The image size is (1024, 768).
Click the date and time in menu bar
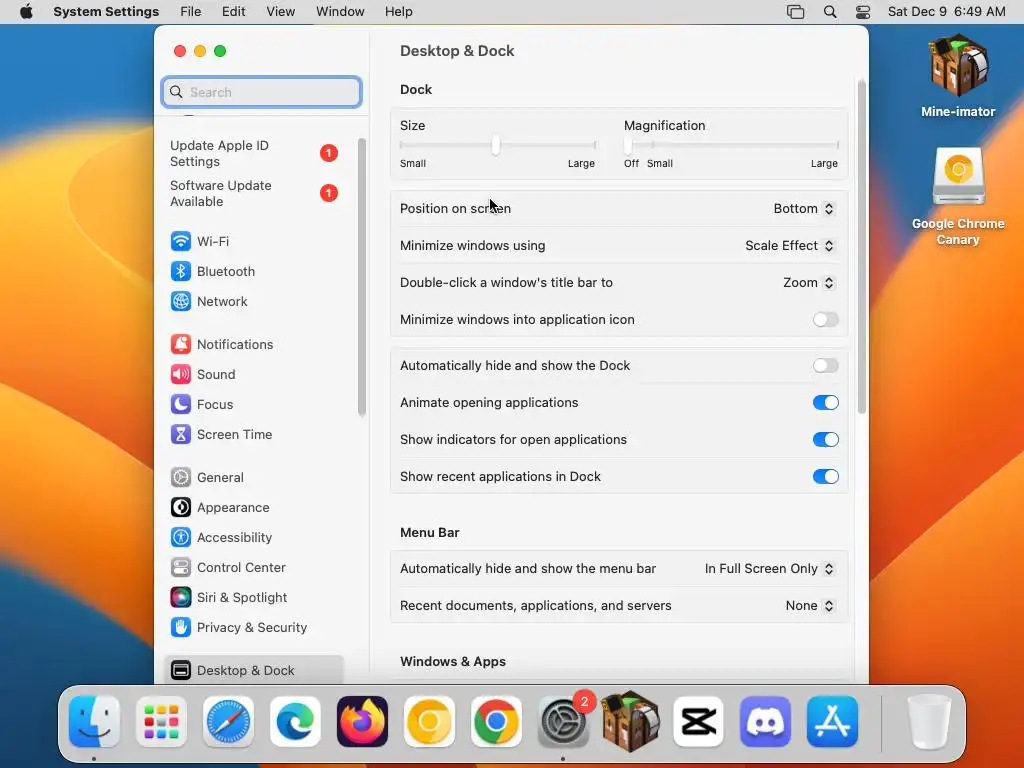point(946,12)
